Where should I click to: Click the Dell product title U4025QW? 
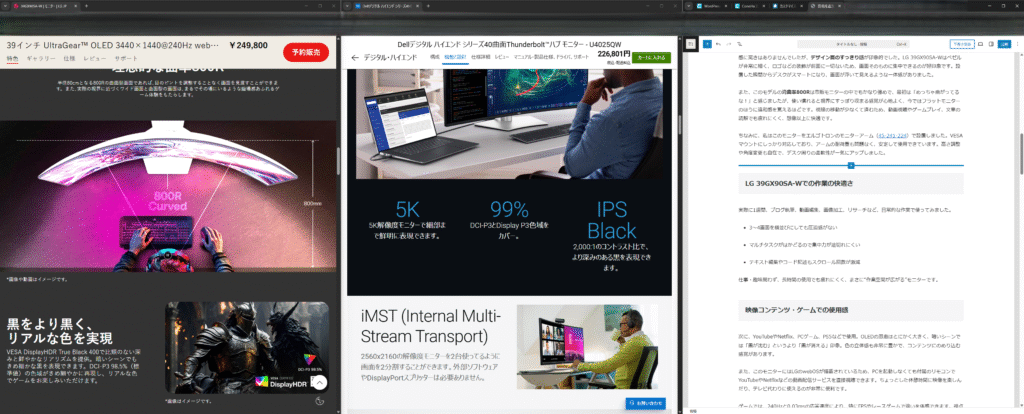509,43
